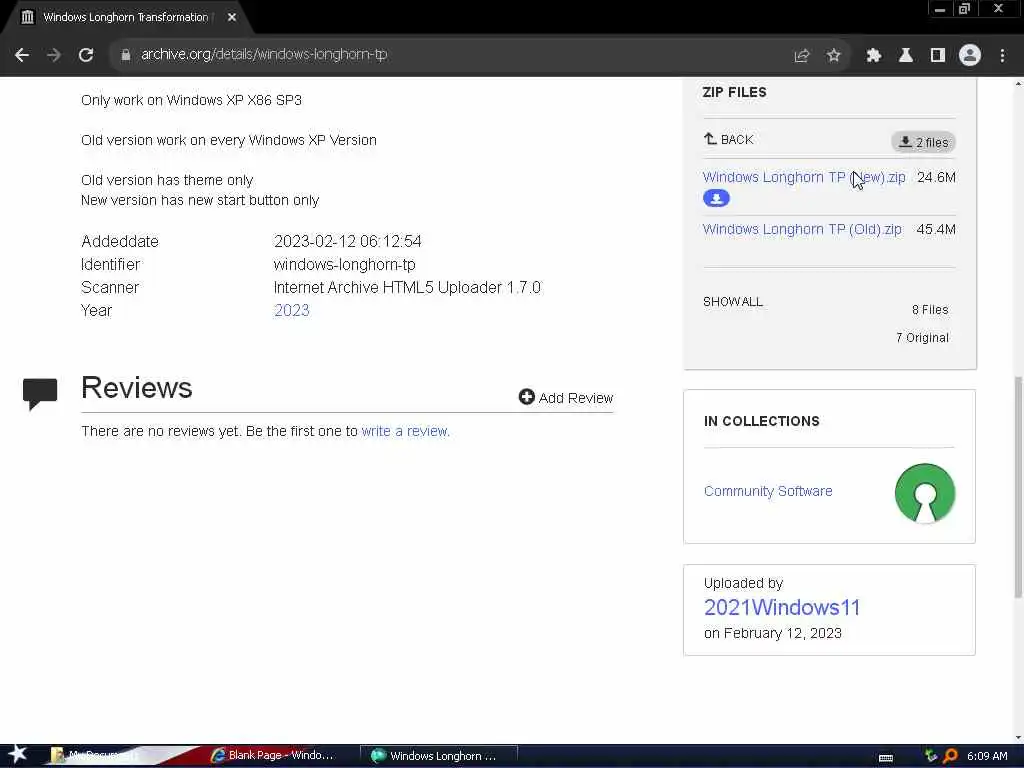Click the blue download badge under New.zip
This screenshot has width=1024, height=768.
pyautogui.click(x=716, y=199)
